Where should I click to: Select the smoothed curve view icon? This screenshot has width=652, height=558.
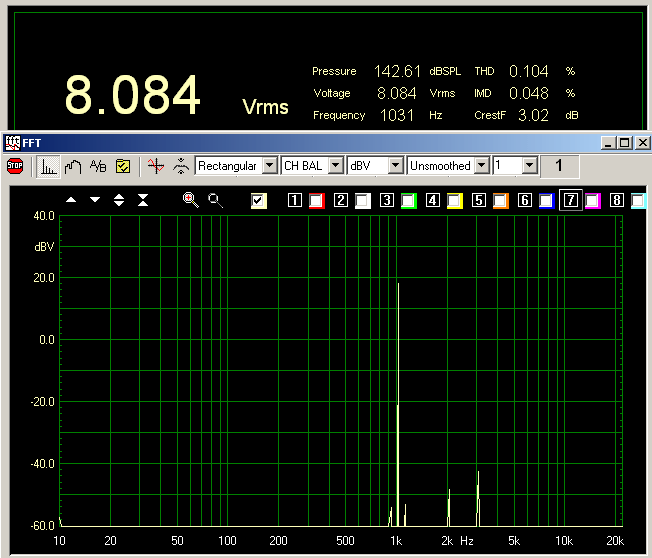coord(72,166)
